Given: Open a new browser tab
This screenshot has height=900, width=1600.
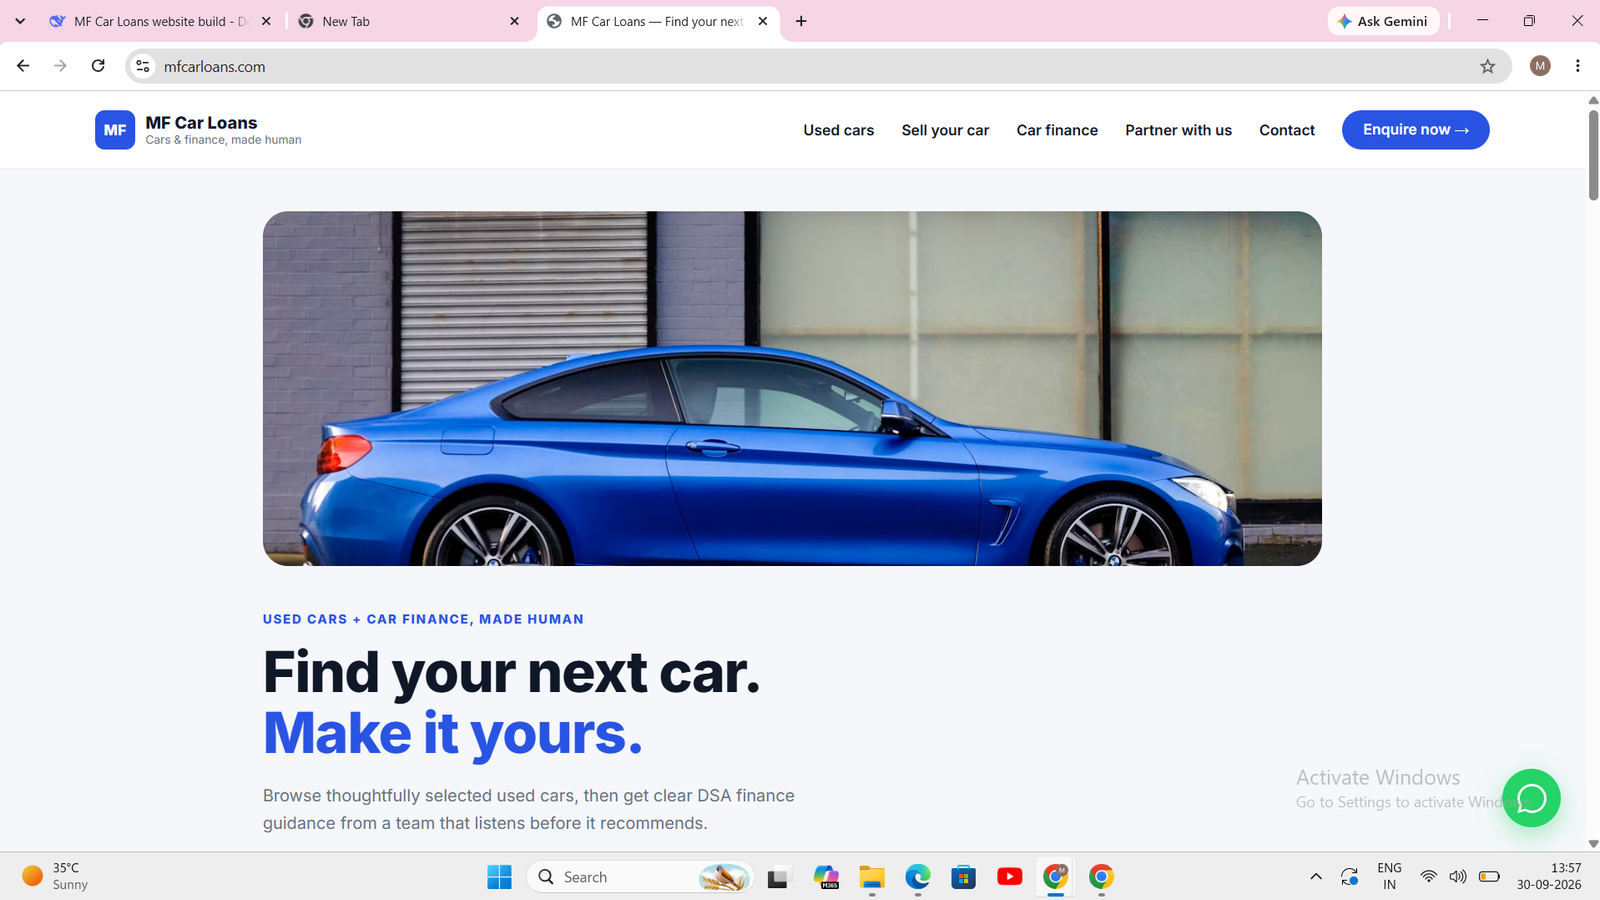Looking at the screenshot, I should [801, 21].
